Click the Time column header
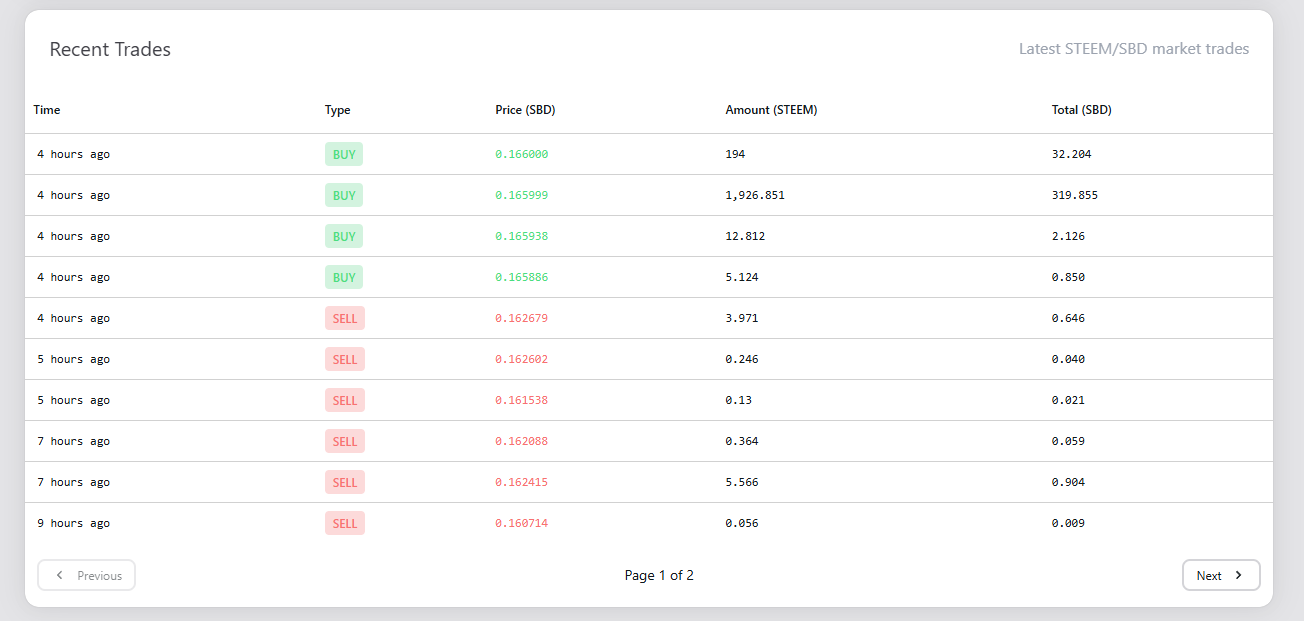The width and height of the screenshot is (1304, 621). pyautogui.click(x=47, y=110)
